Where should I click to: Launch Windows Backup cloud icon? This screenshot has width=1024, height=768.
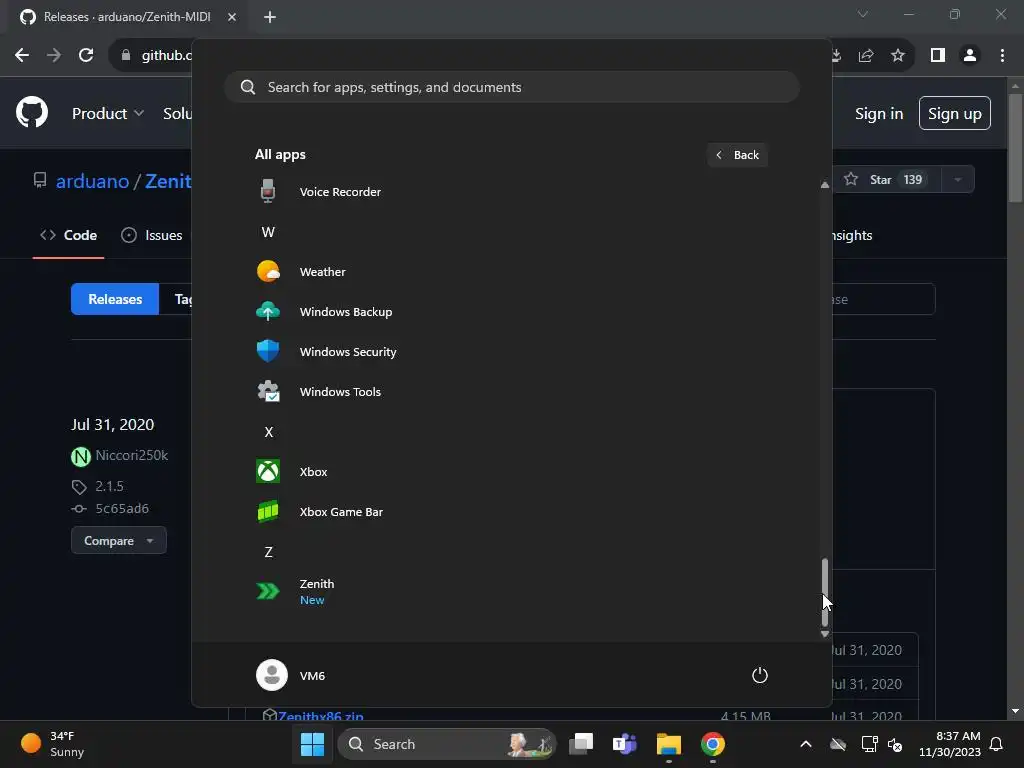[x=268, y=312]
